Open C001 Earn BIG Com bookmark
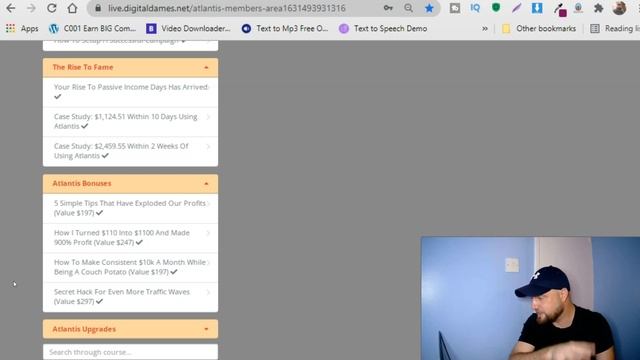Image resolution: width=640 pixels, height=360 pixels. point(92,29)
